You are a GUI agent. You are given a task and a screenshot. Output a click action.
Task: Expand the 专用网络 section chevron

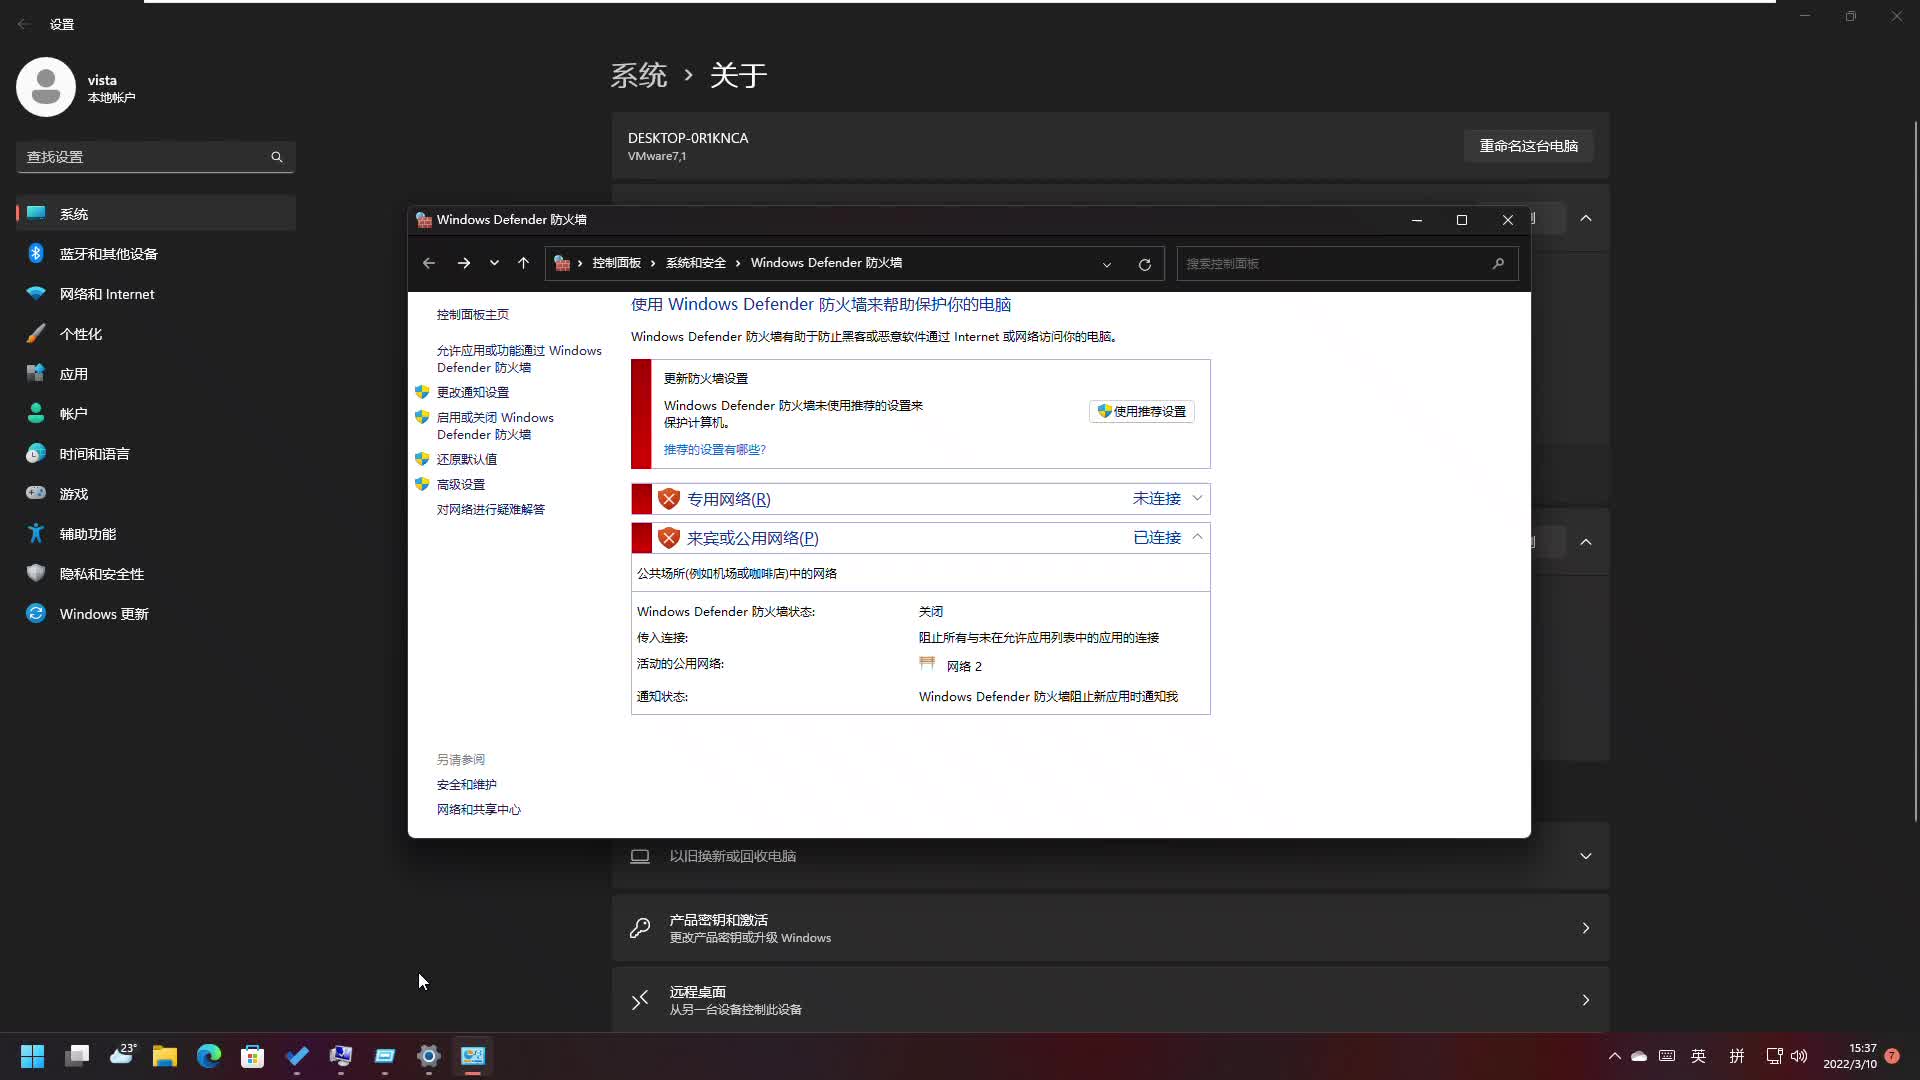pyautogui.click(x=1197, y=498)
